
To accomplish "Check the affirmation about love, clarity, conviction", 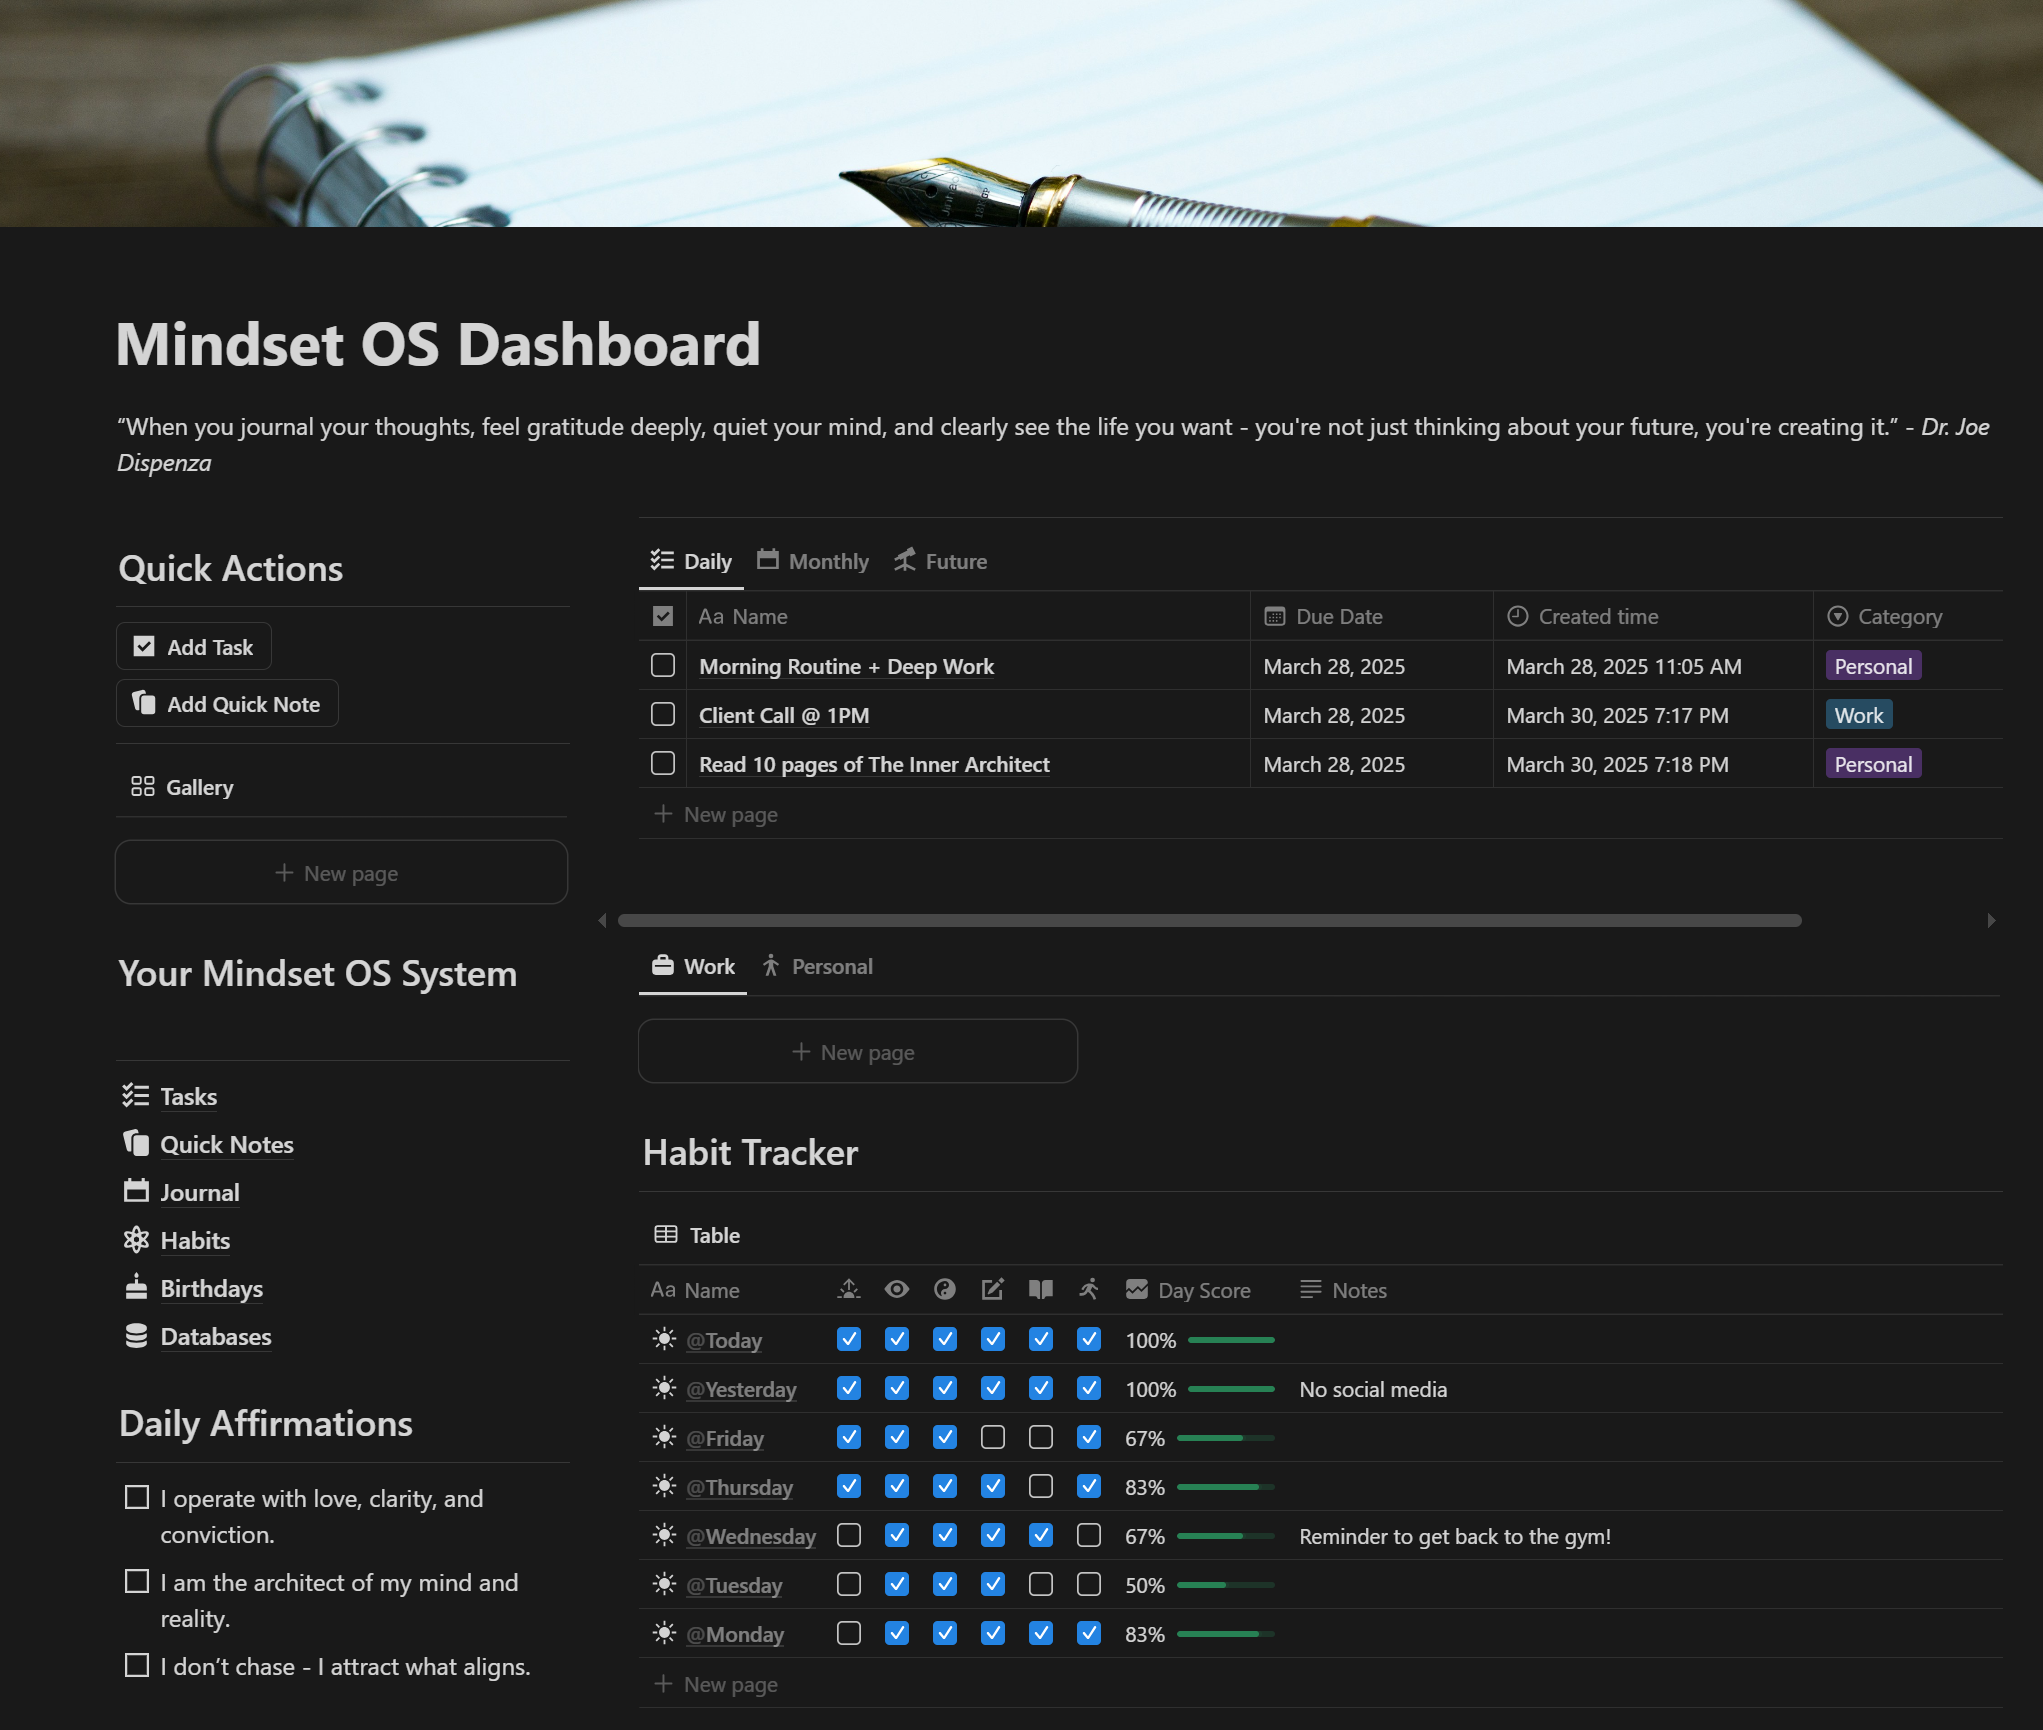I will pos(137,1497).
